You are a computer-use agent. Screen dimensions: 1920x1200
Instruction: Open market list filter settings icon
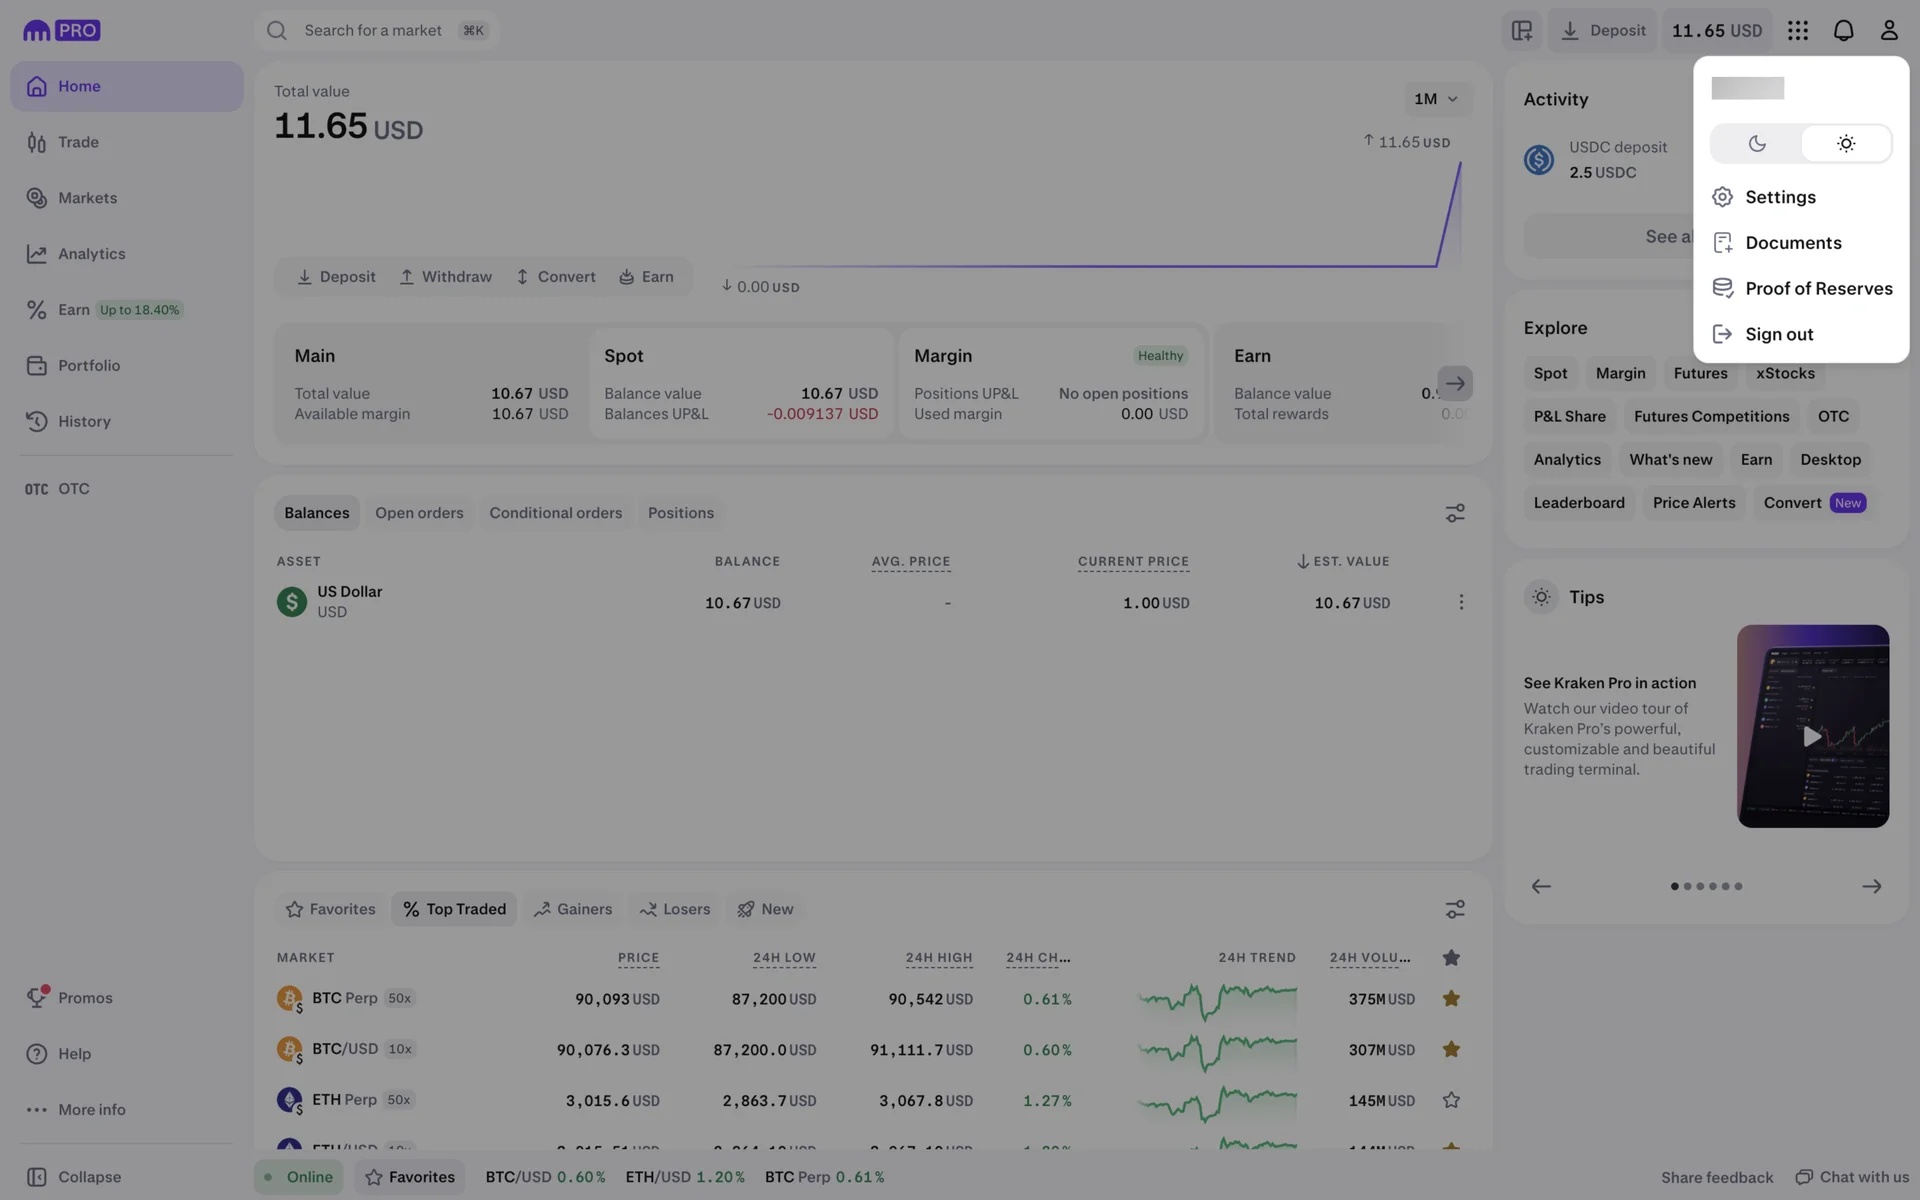1455,909
